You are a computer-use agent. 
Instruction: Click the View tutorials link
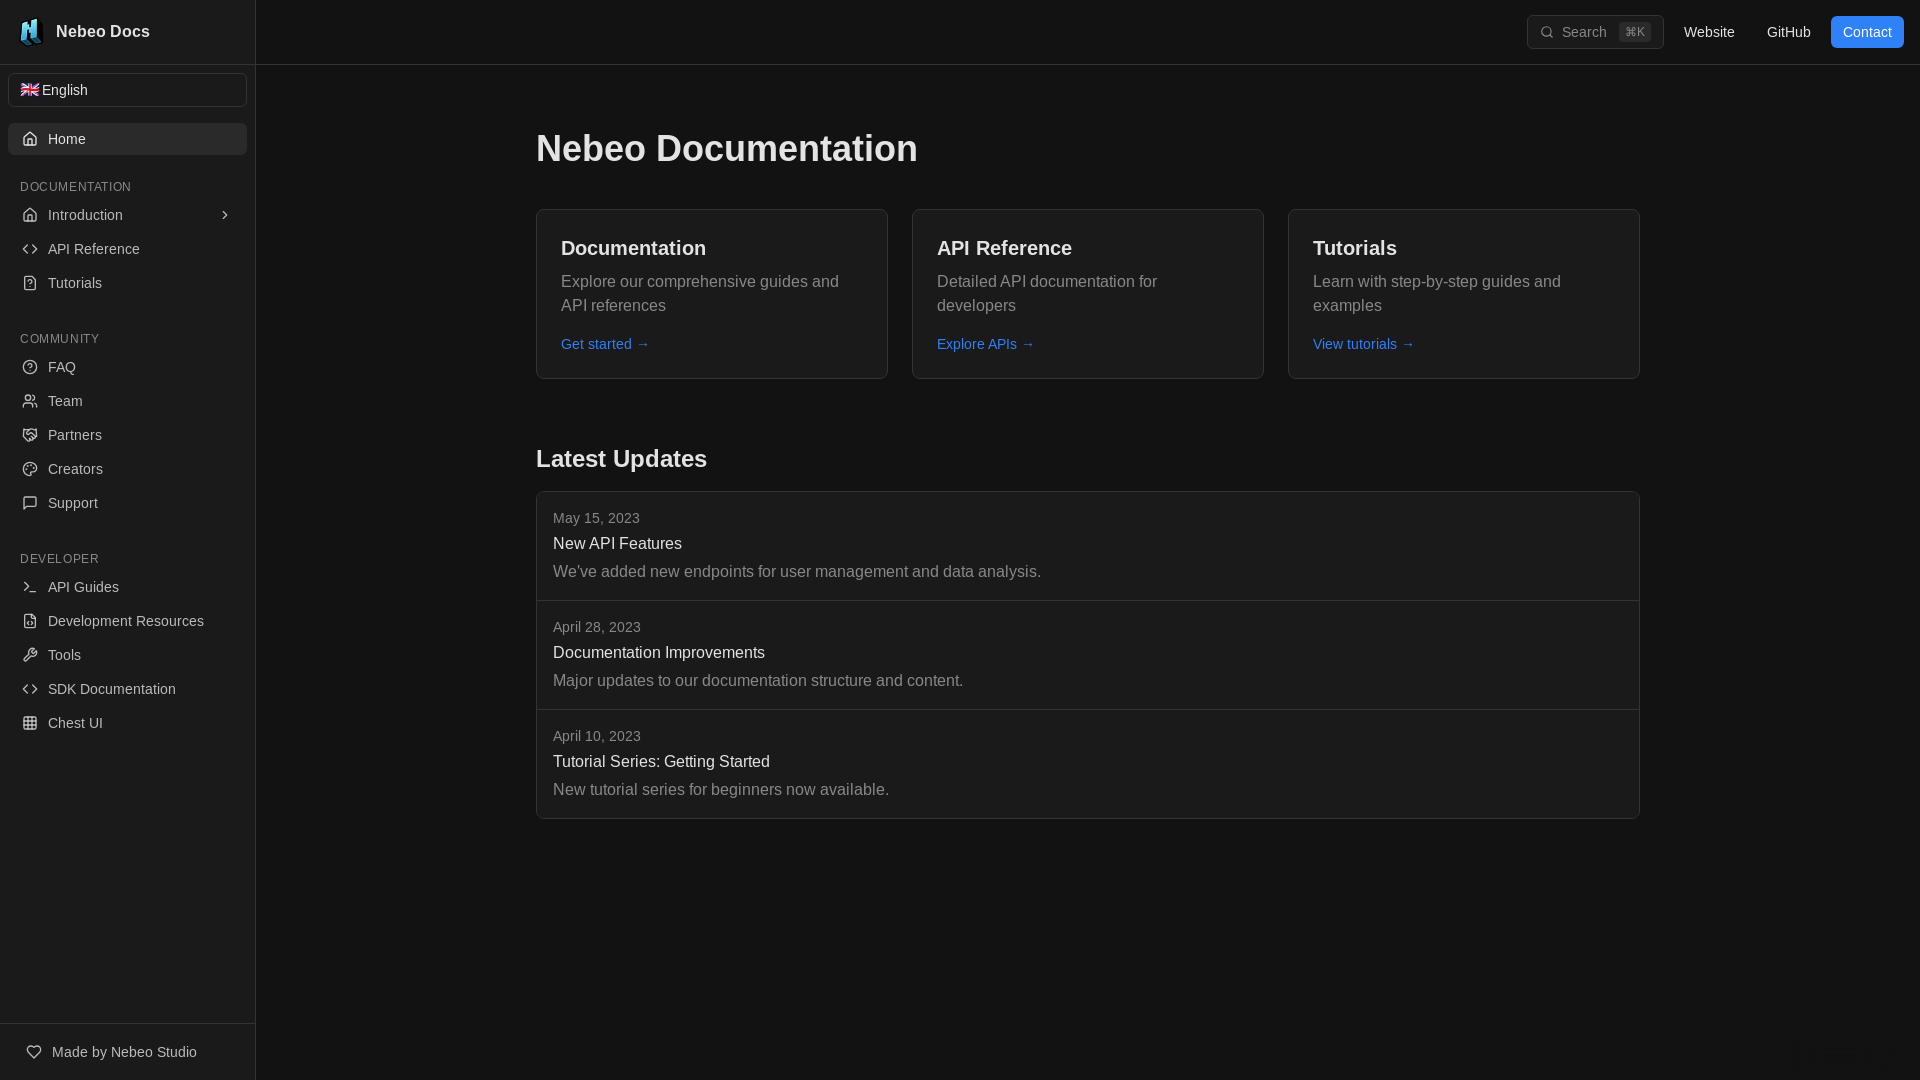pos(1363,344)
